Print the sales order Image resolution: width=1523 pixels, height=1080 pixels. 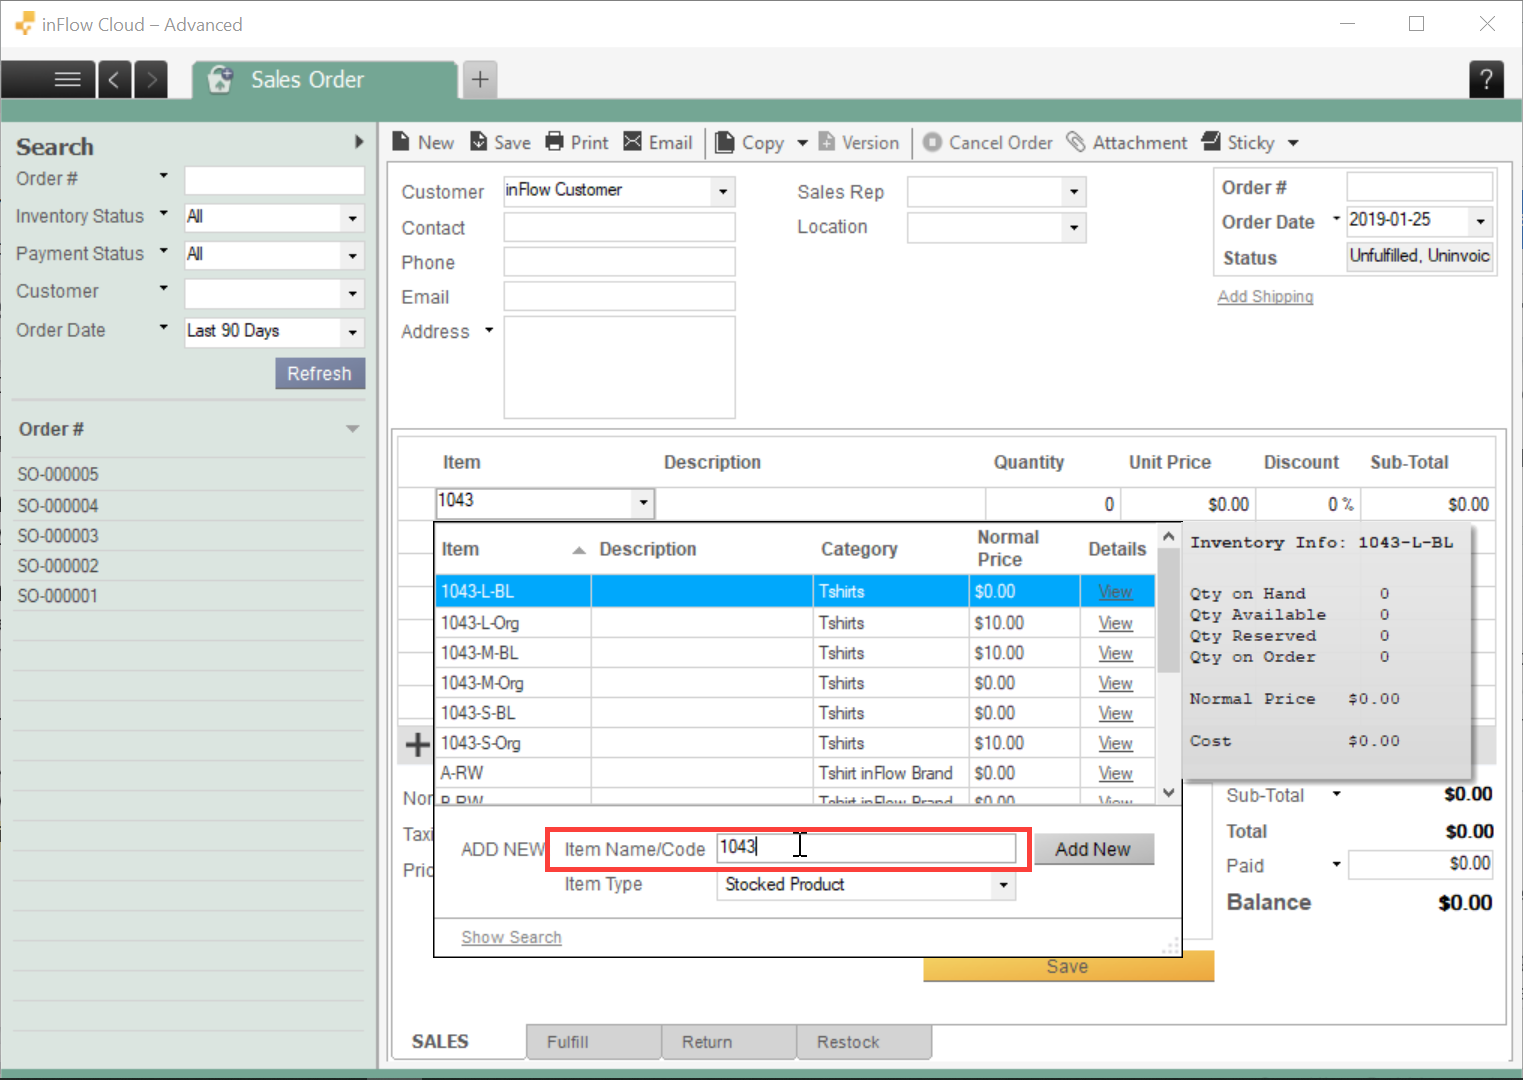point(577,142)
